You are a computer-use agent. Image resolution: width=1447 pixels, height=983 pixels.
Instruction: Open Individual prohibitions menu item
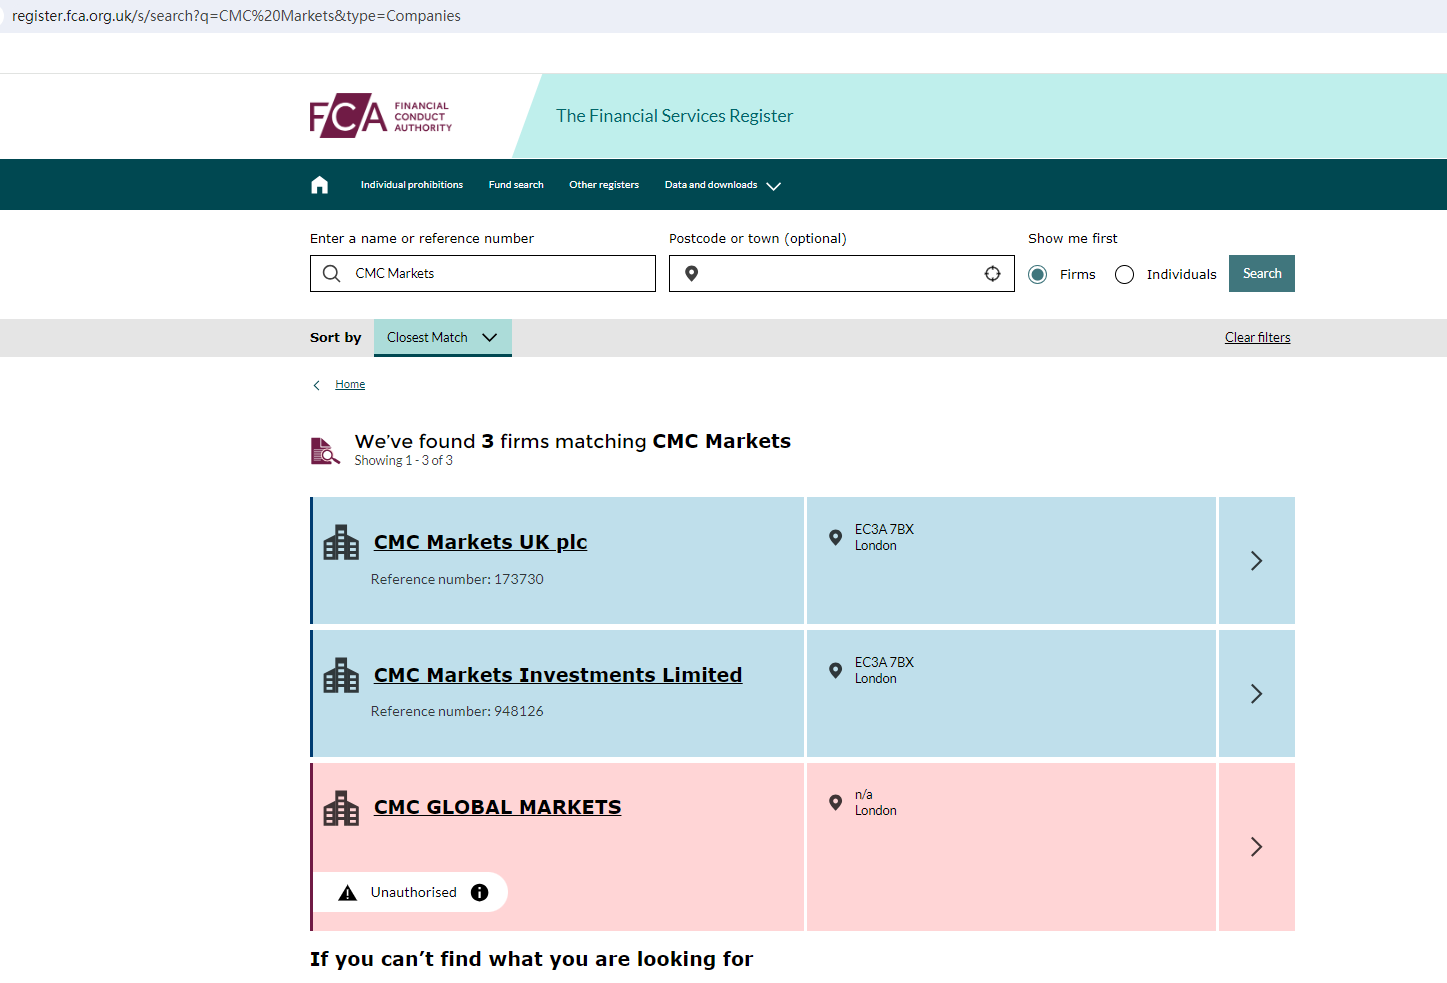pyautogui.click(x=411, y=185)
